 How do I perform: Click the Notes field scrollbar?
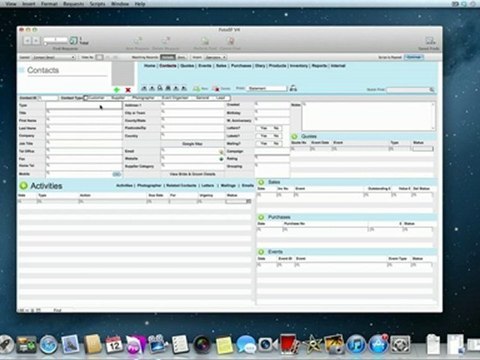[x=433, y=116]
